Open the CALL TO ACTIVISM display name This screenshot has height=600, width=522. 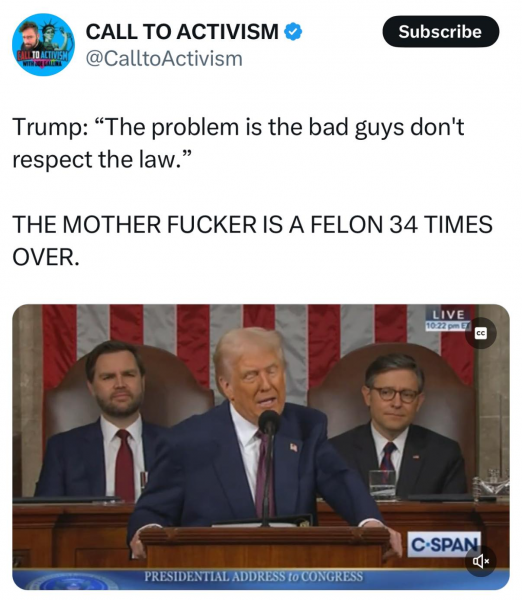click(182, 31)
